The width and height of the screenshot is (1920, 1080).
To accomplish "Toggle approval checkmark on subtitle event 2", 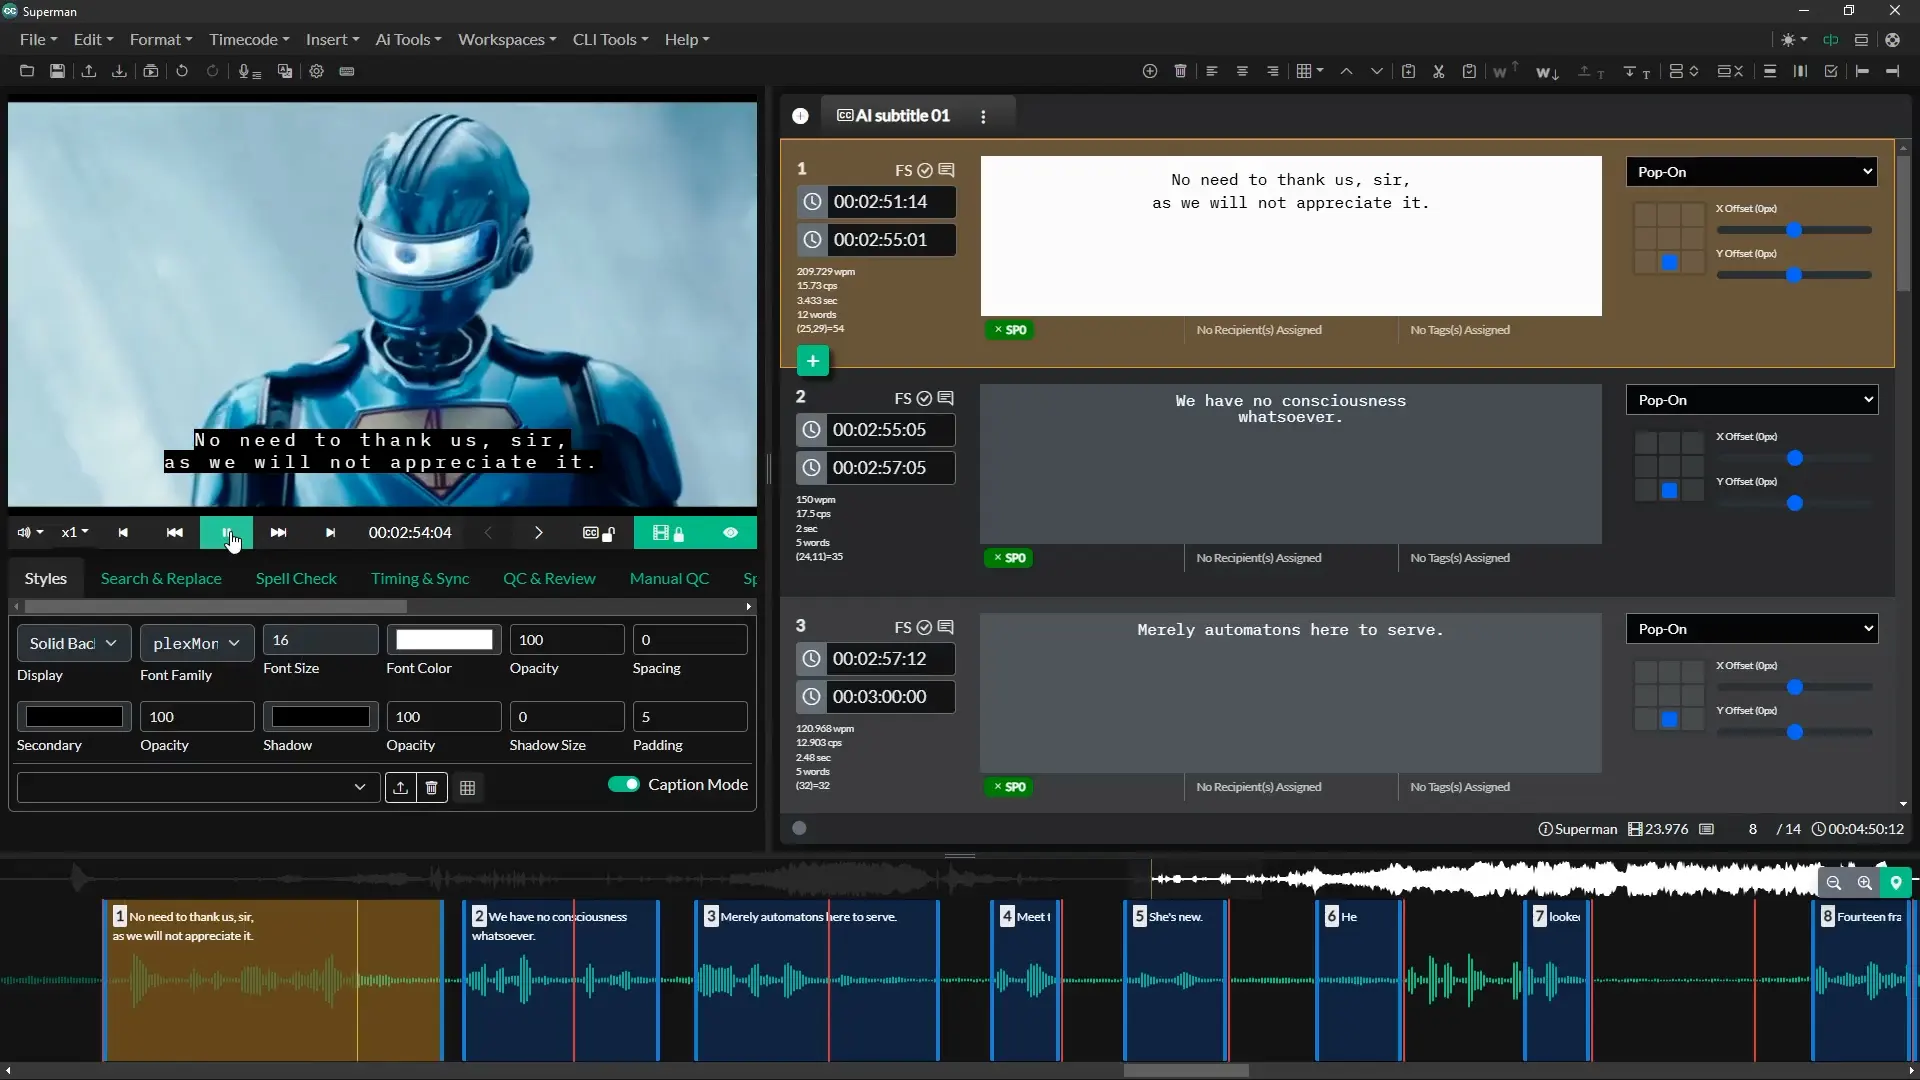I will [924, 398].
